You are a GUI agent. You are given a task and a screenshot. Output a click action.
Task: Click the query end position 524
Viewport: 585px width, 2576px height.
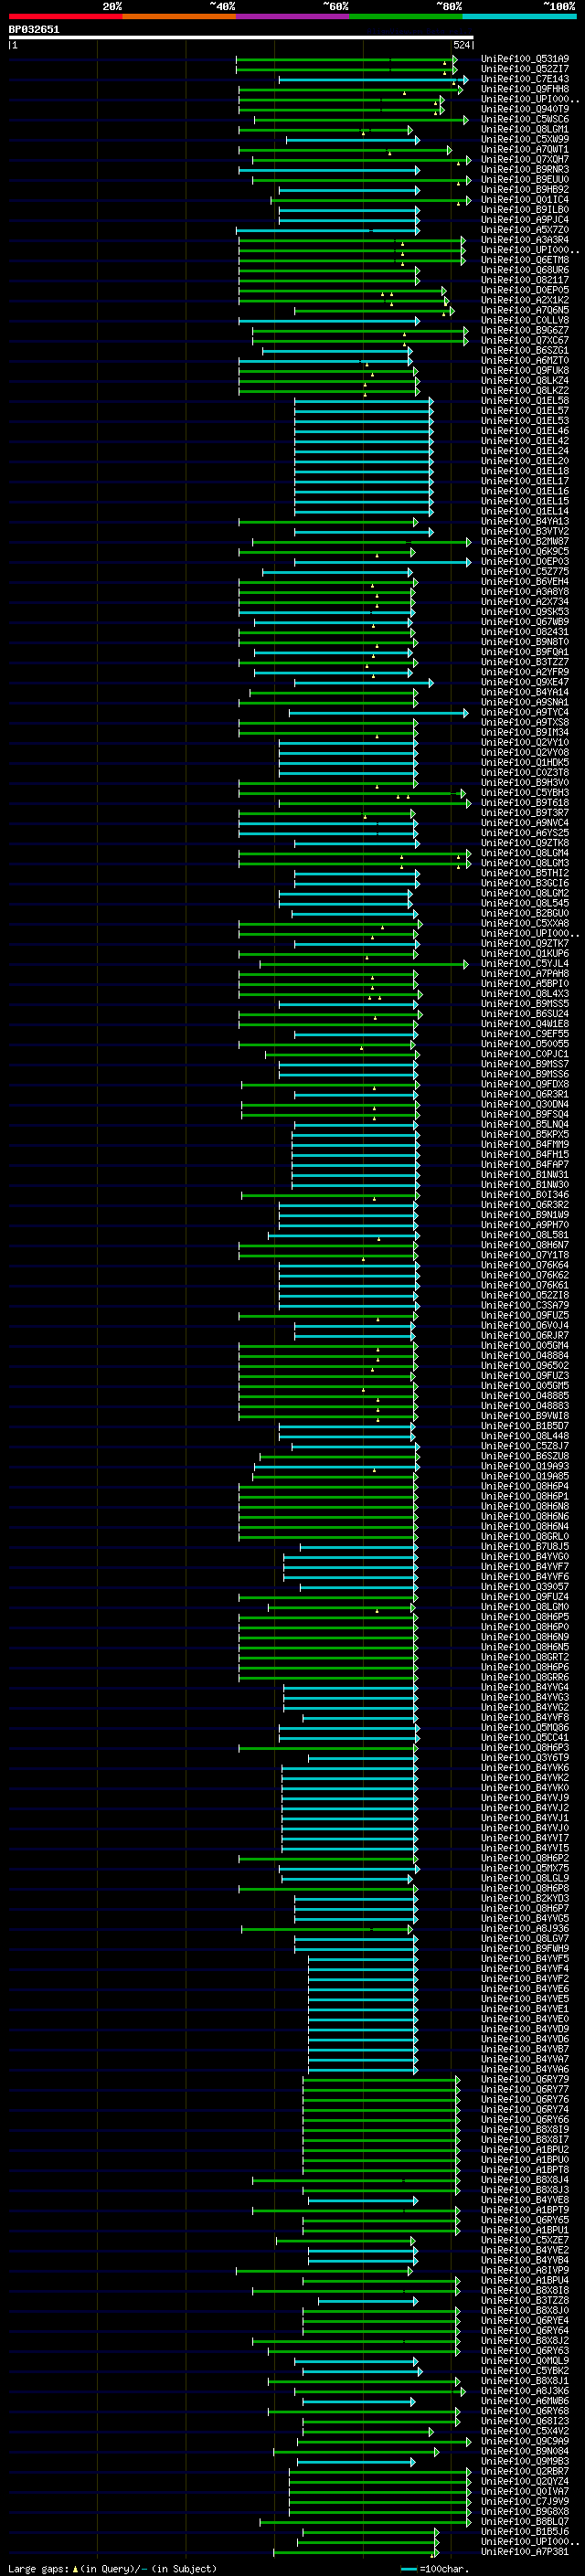click(462, 46)
